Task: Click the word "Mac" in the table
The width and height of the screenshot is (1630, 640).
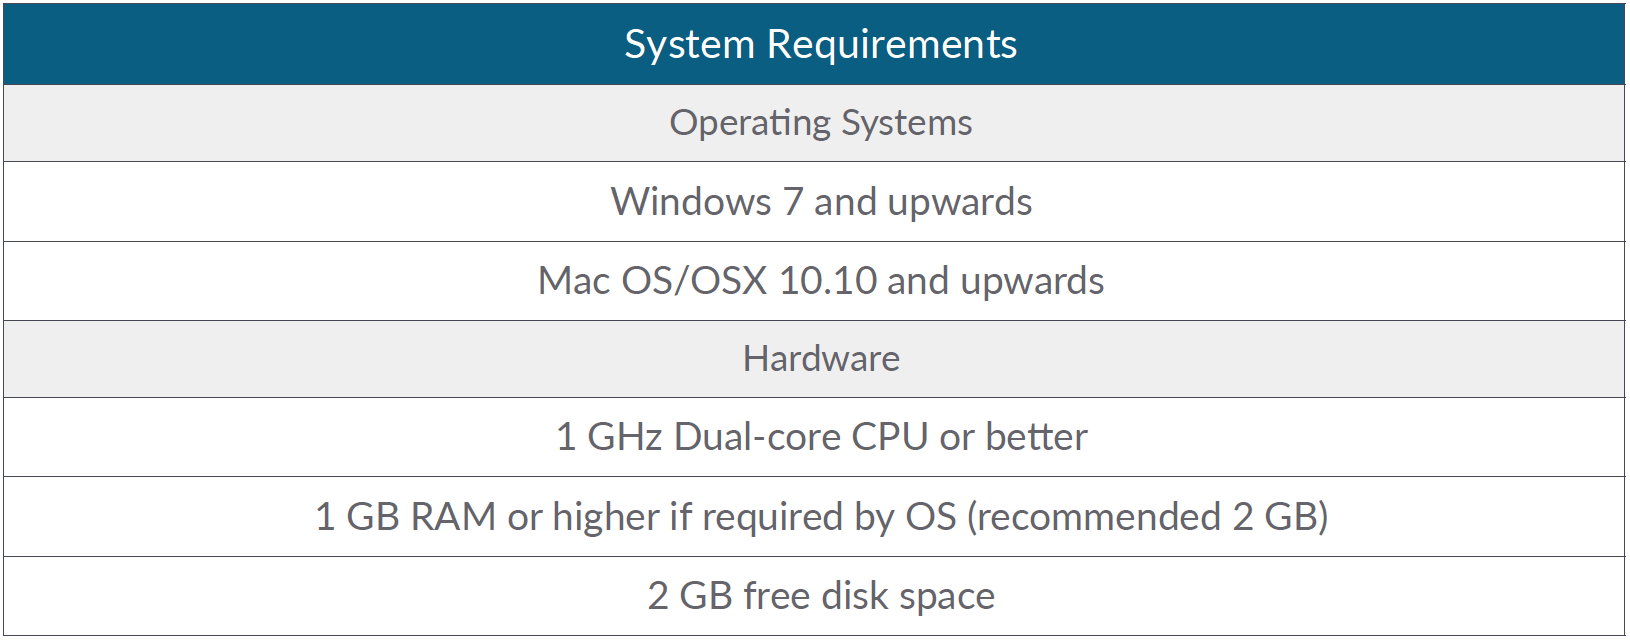Action: [x=573, y=281]
